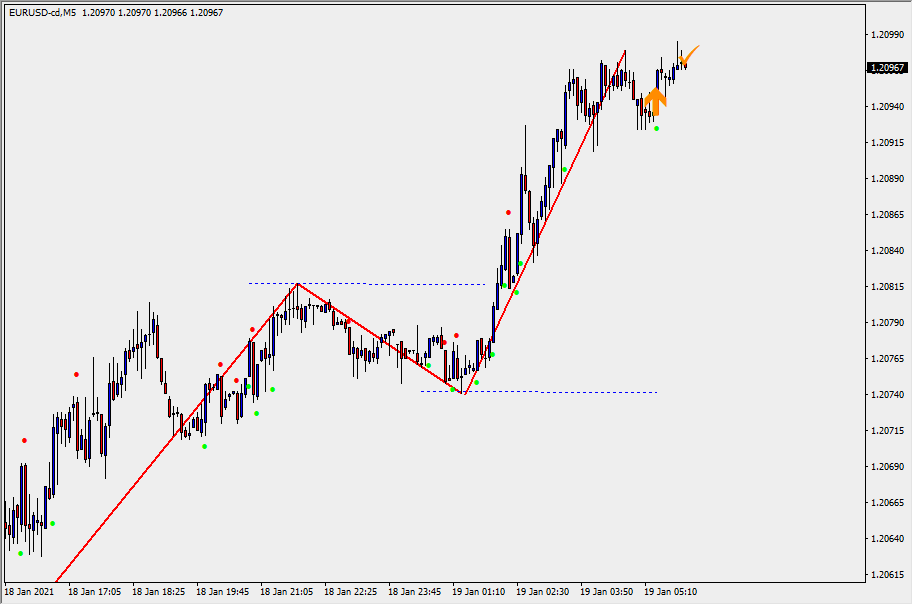913x605 pixels.
Task: Select the red zigzag trough near 19 Jan 01:10
Action: [464, 393]
